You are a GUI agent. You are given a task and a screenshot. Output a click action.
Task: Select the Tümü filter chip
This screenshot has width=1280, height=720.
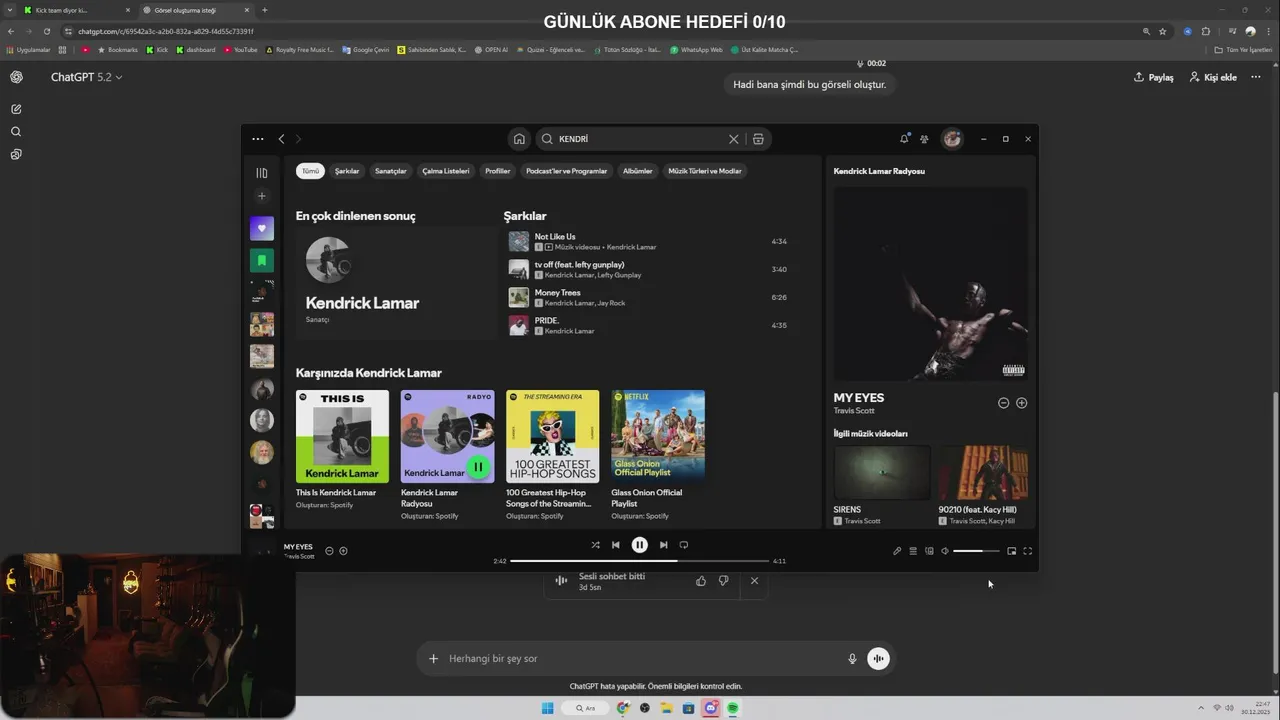click(x=310, y=171)
